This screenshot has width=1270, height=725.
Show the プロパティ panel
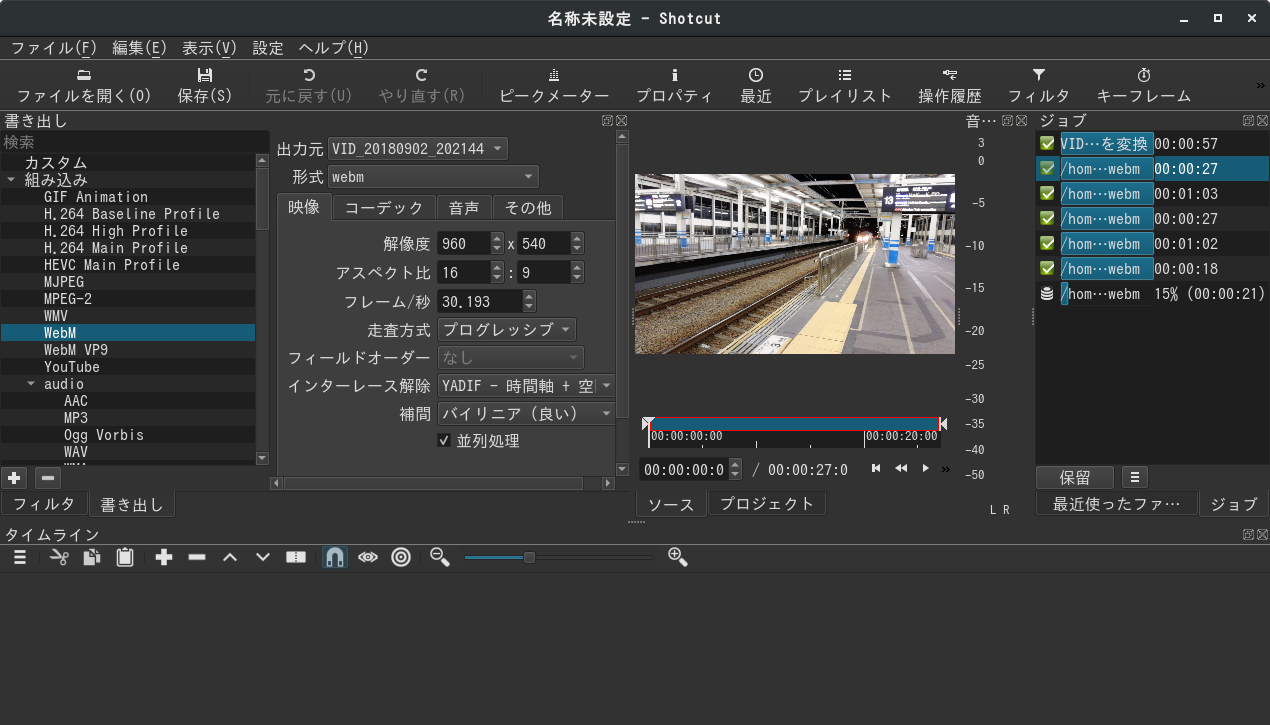click(x=675, y=86)
